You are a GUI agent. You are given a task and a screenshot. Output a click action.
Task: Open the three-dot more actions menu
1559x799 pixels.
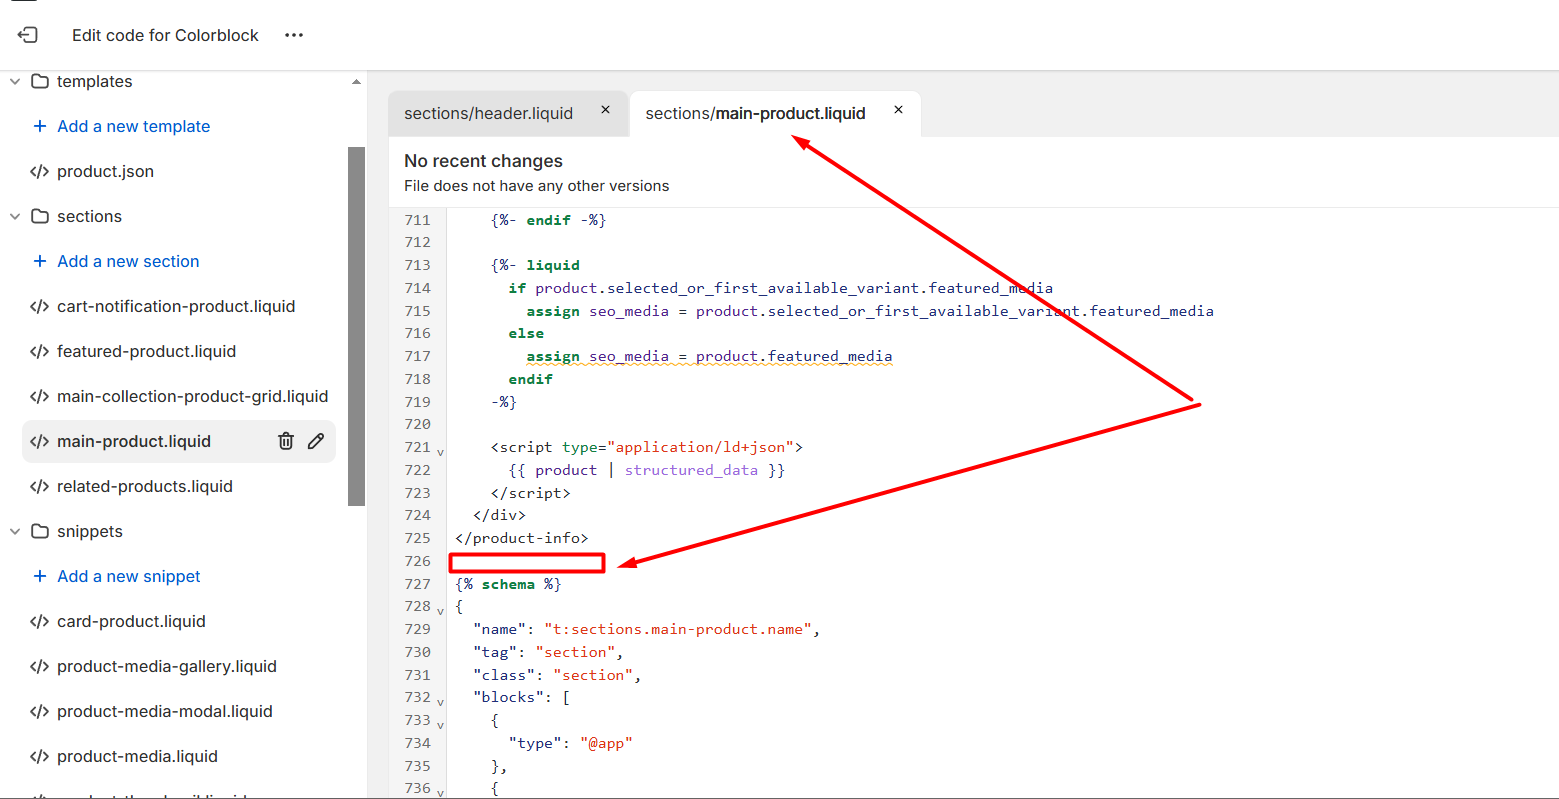click(293, 35)
